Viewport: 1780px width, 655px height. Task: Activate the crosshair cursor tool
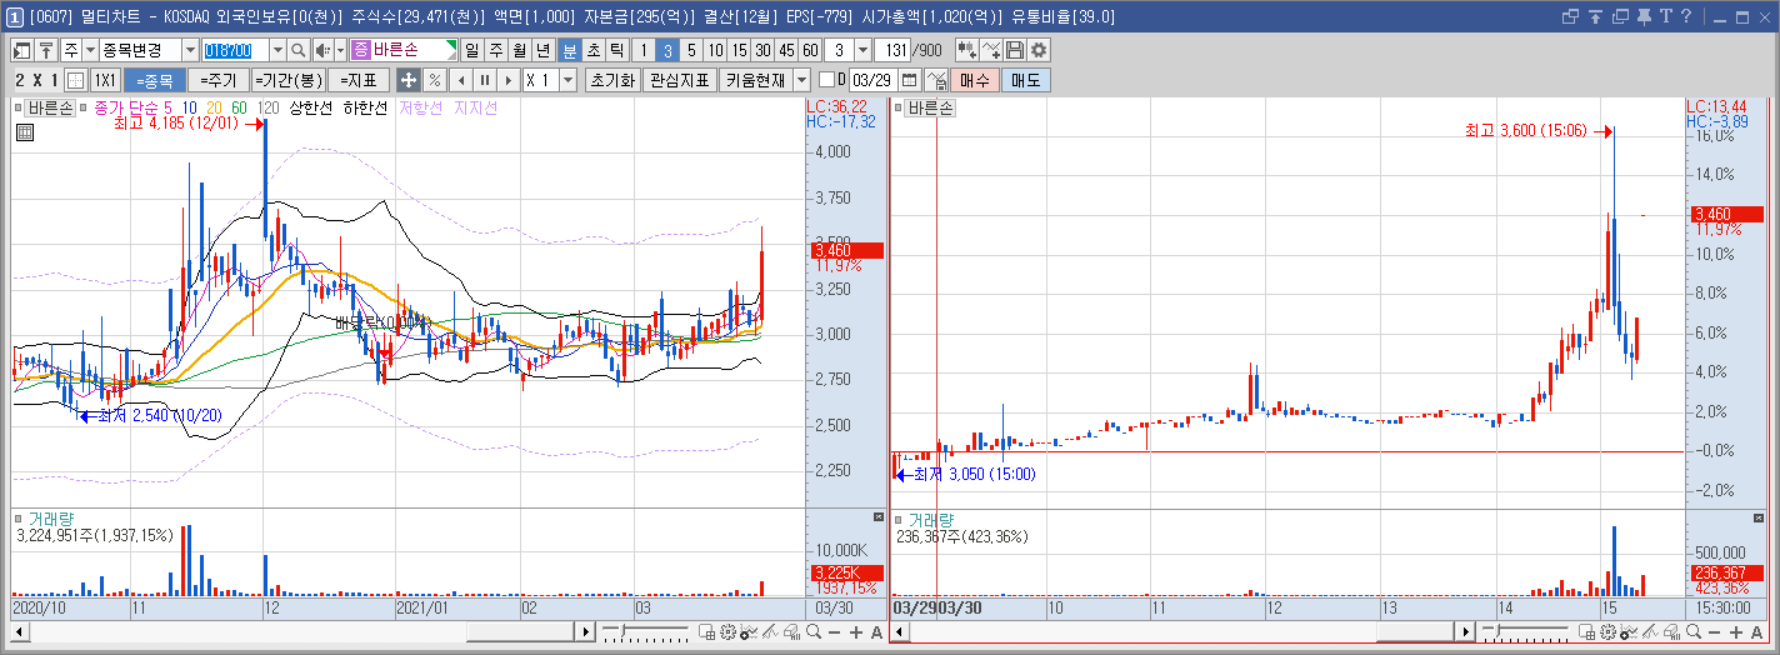(408, 80)
